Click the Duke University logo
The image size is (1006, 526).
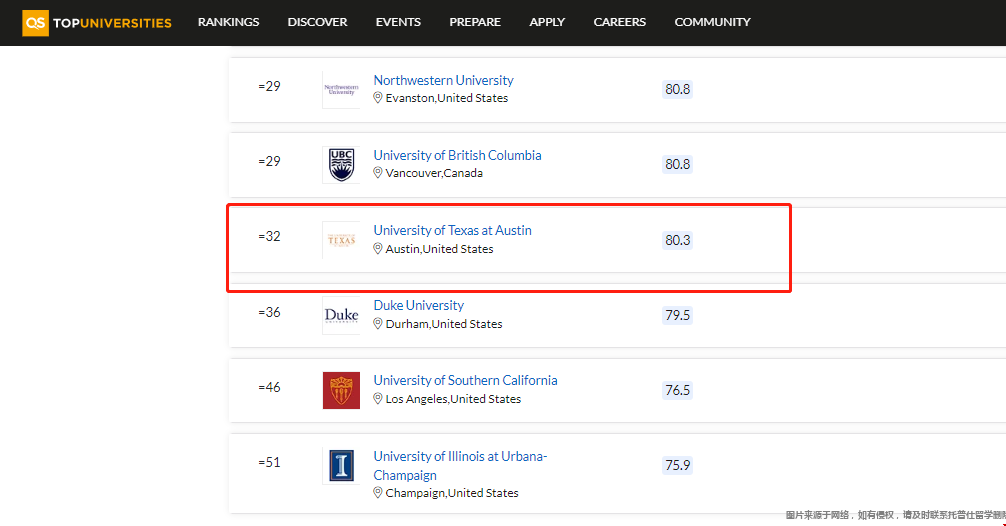coord(341,315)
